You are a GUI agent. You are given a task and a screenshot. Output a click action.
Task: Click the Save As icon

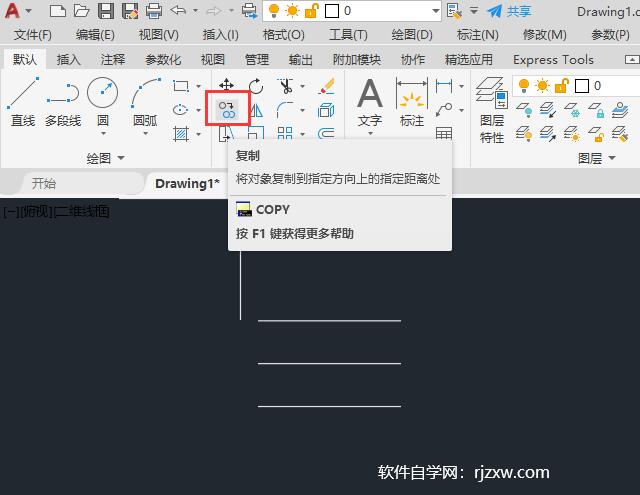[130, 11]
